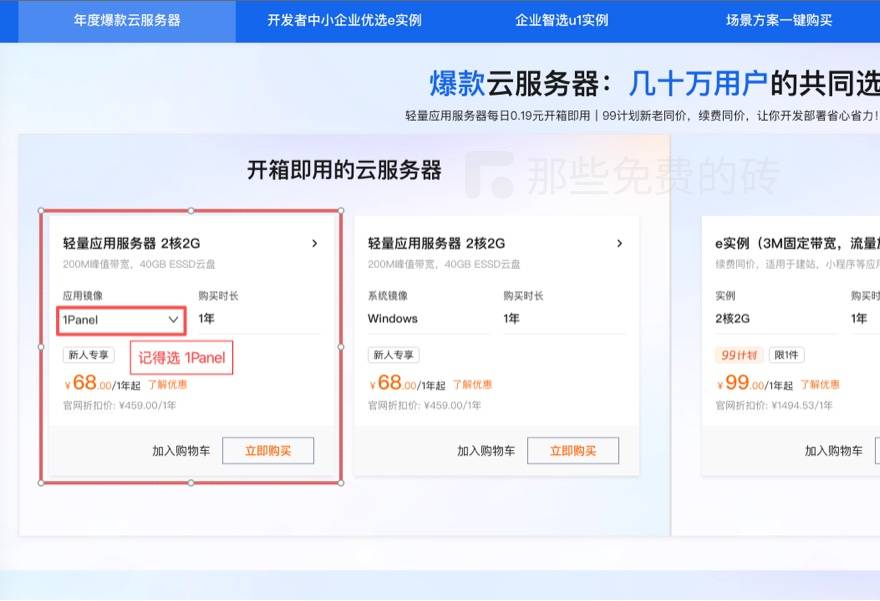Open the 开发者中小企业优选e实例 tab
Screen dimensions: 880x601
pos(344,20)
